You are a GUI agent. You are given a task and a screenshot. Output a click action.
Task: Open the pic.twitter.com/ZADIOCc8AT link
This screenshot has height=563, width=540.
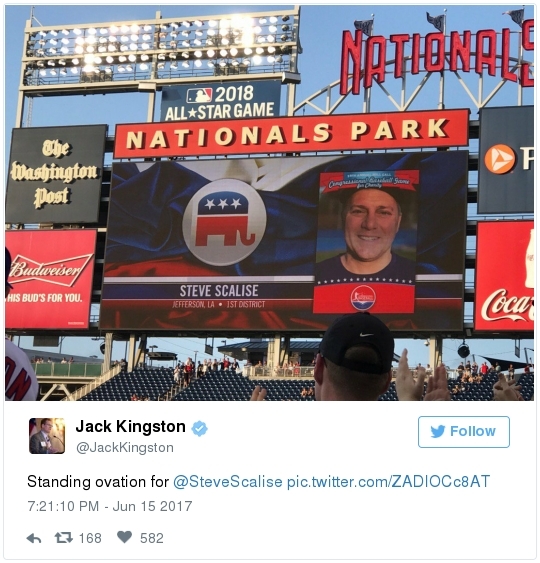pos(388,481)
